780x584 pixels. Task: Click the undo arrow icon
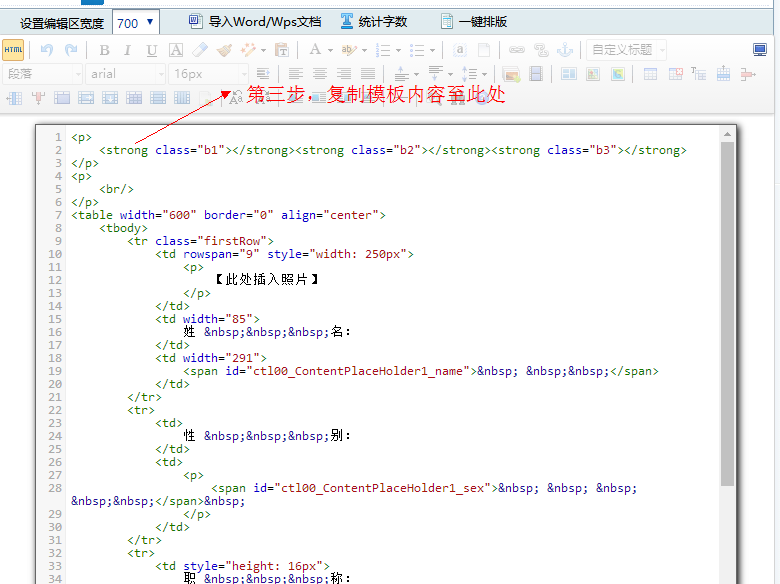pyautogui.click(x=47, y=50)
